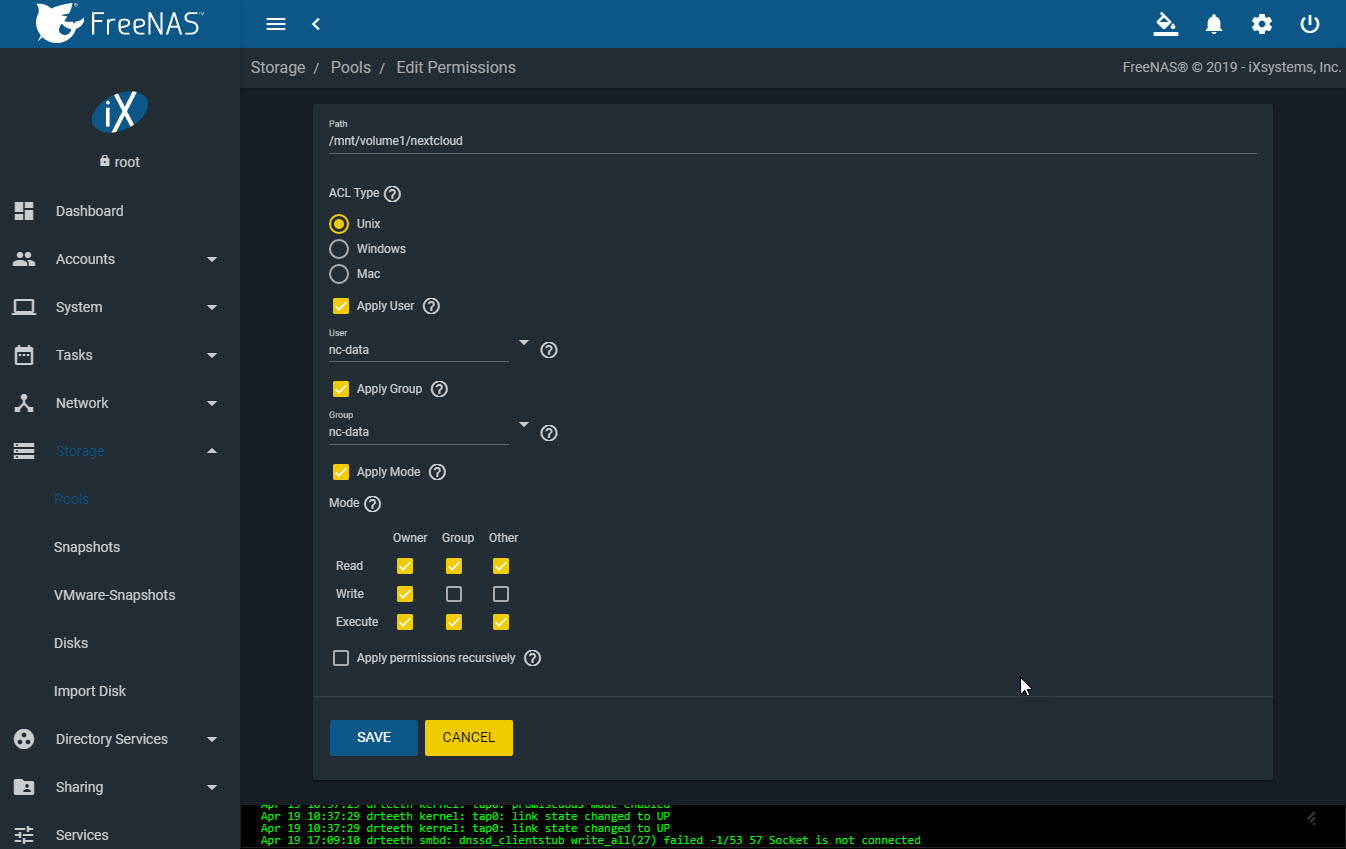Click the Sharing folder icon
The height and width of the screenshot is (849, 1346).
tap(24, 787)
